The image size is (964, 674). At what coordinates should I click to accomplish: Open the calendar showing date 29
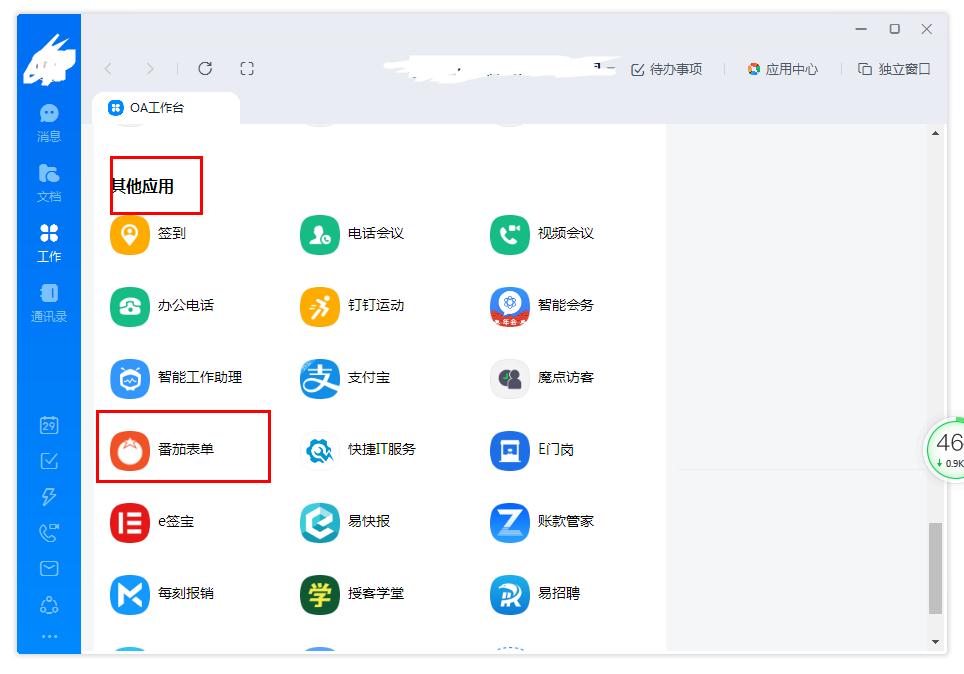[48, 423]
